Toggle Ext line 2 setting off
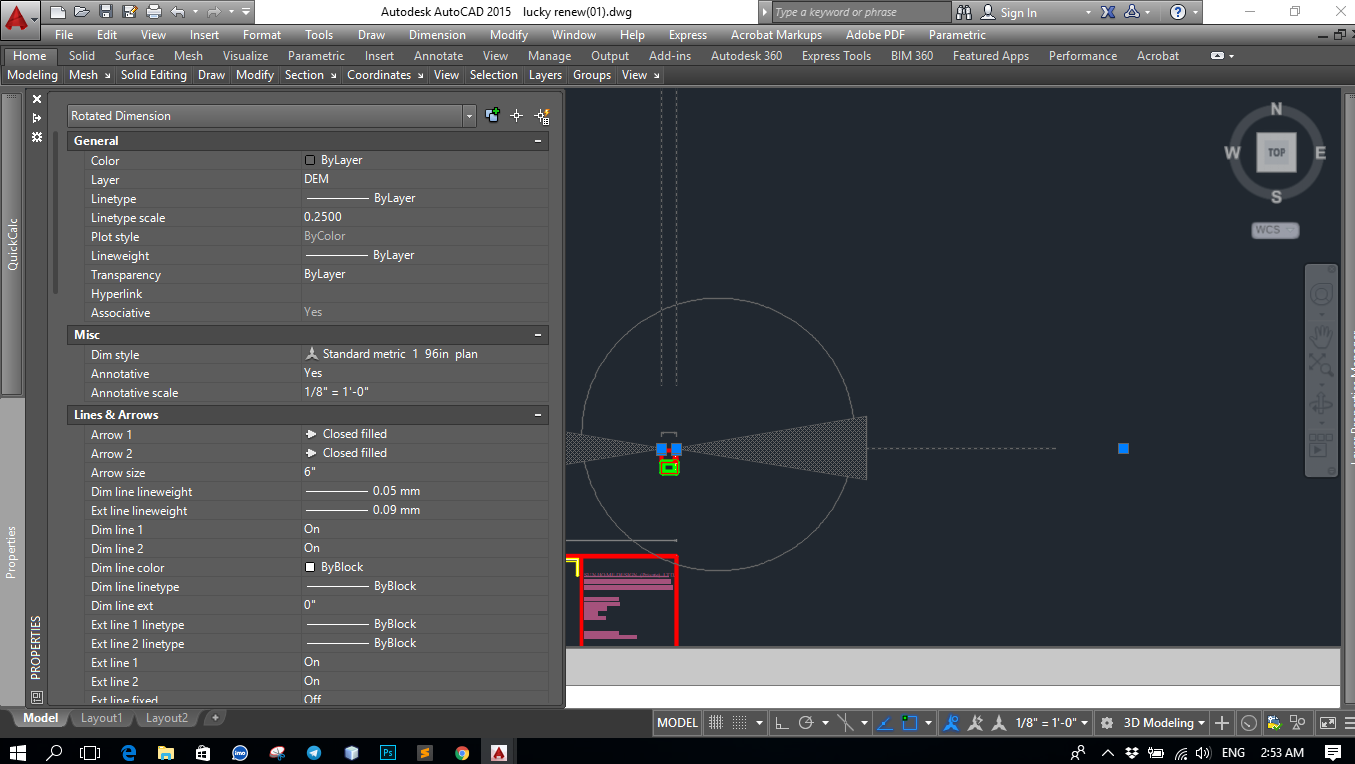The height and width of the screenshot is (764, 1355). click(x=311, y=680)
